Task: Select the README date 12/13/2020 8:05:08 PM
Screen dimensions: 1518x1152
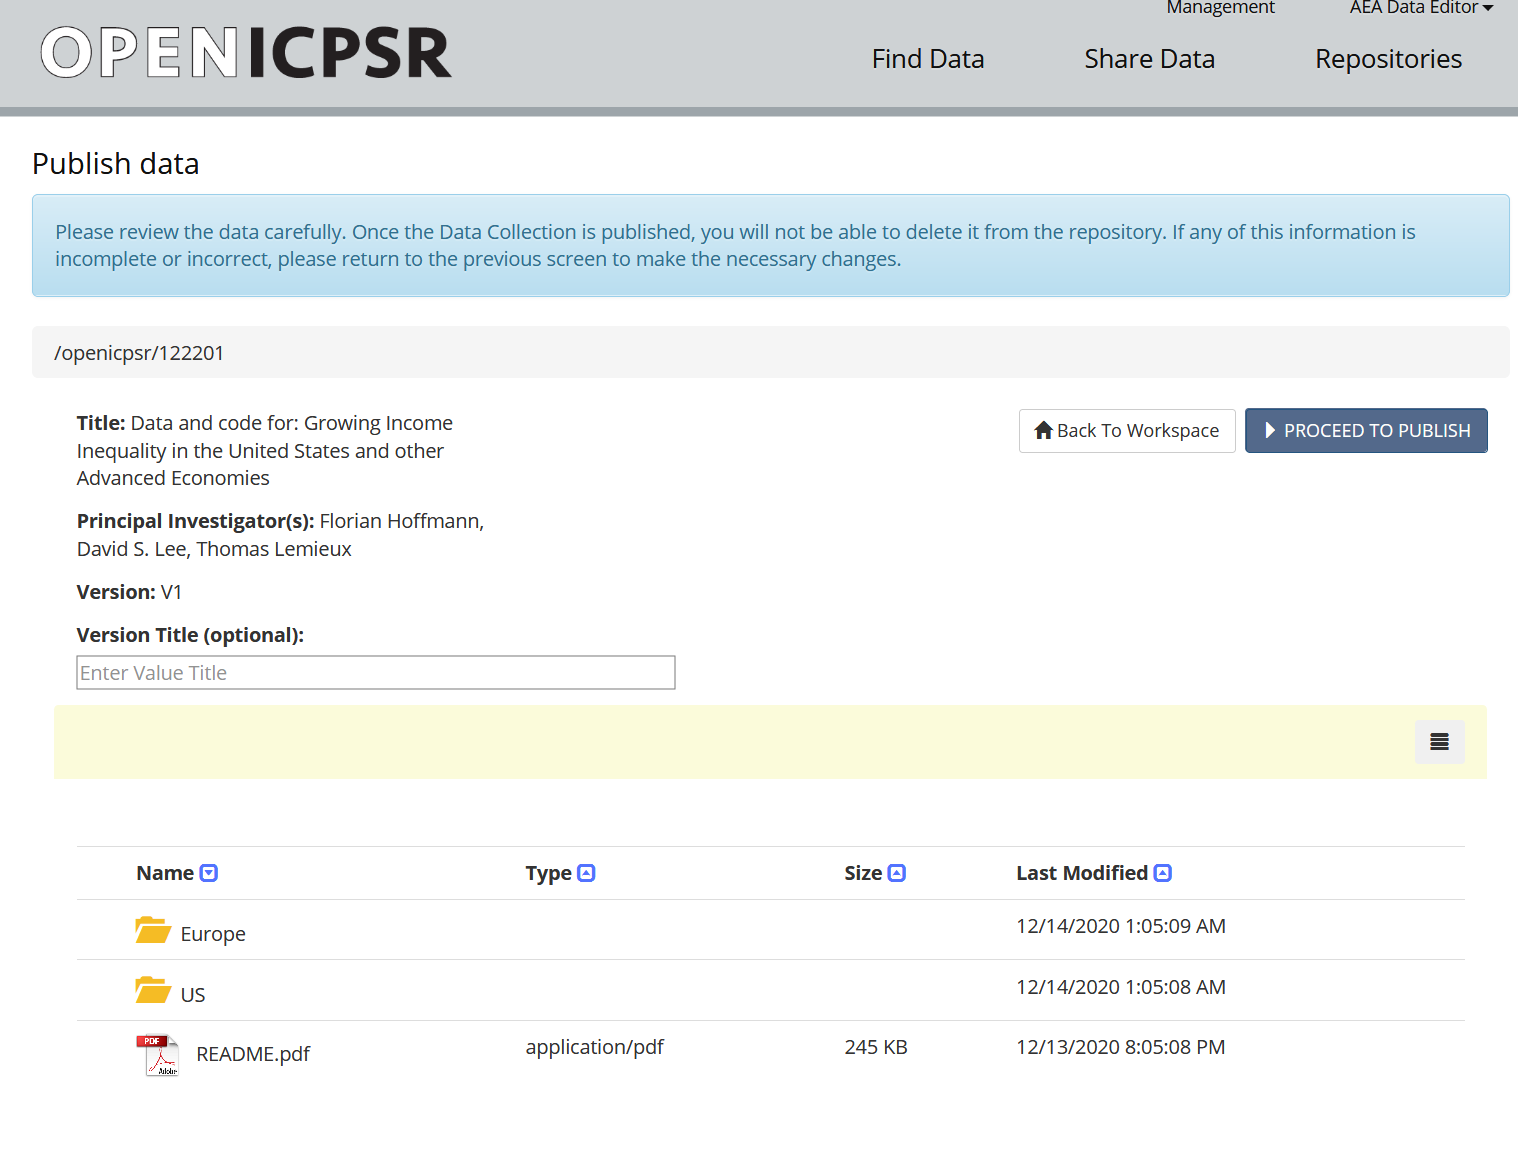Action: click(x=1121, y=1047)
